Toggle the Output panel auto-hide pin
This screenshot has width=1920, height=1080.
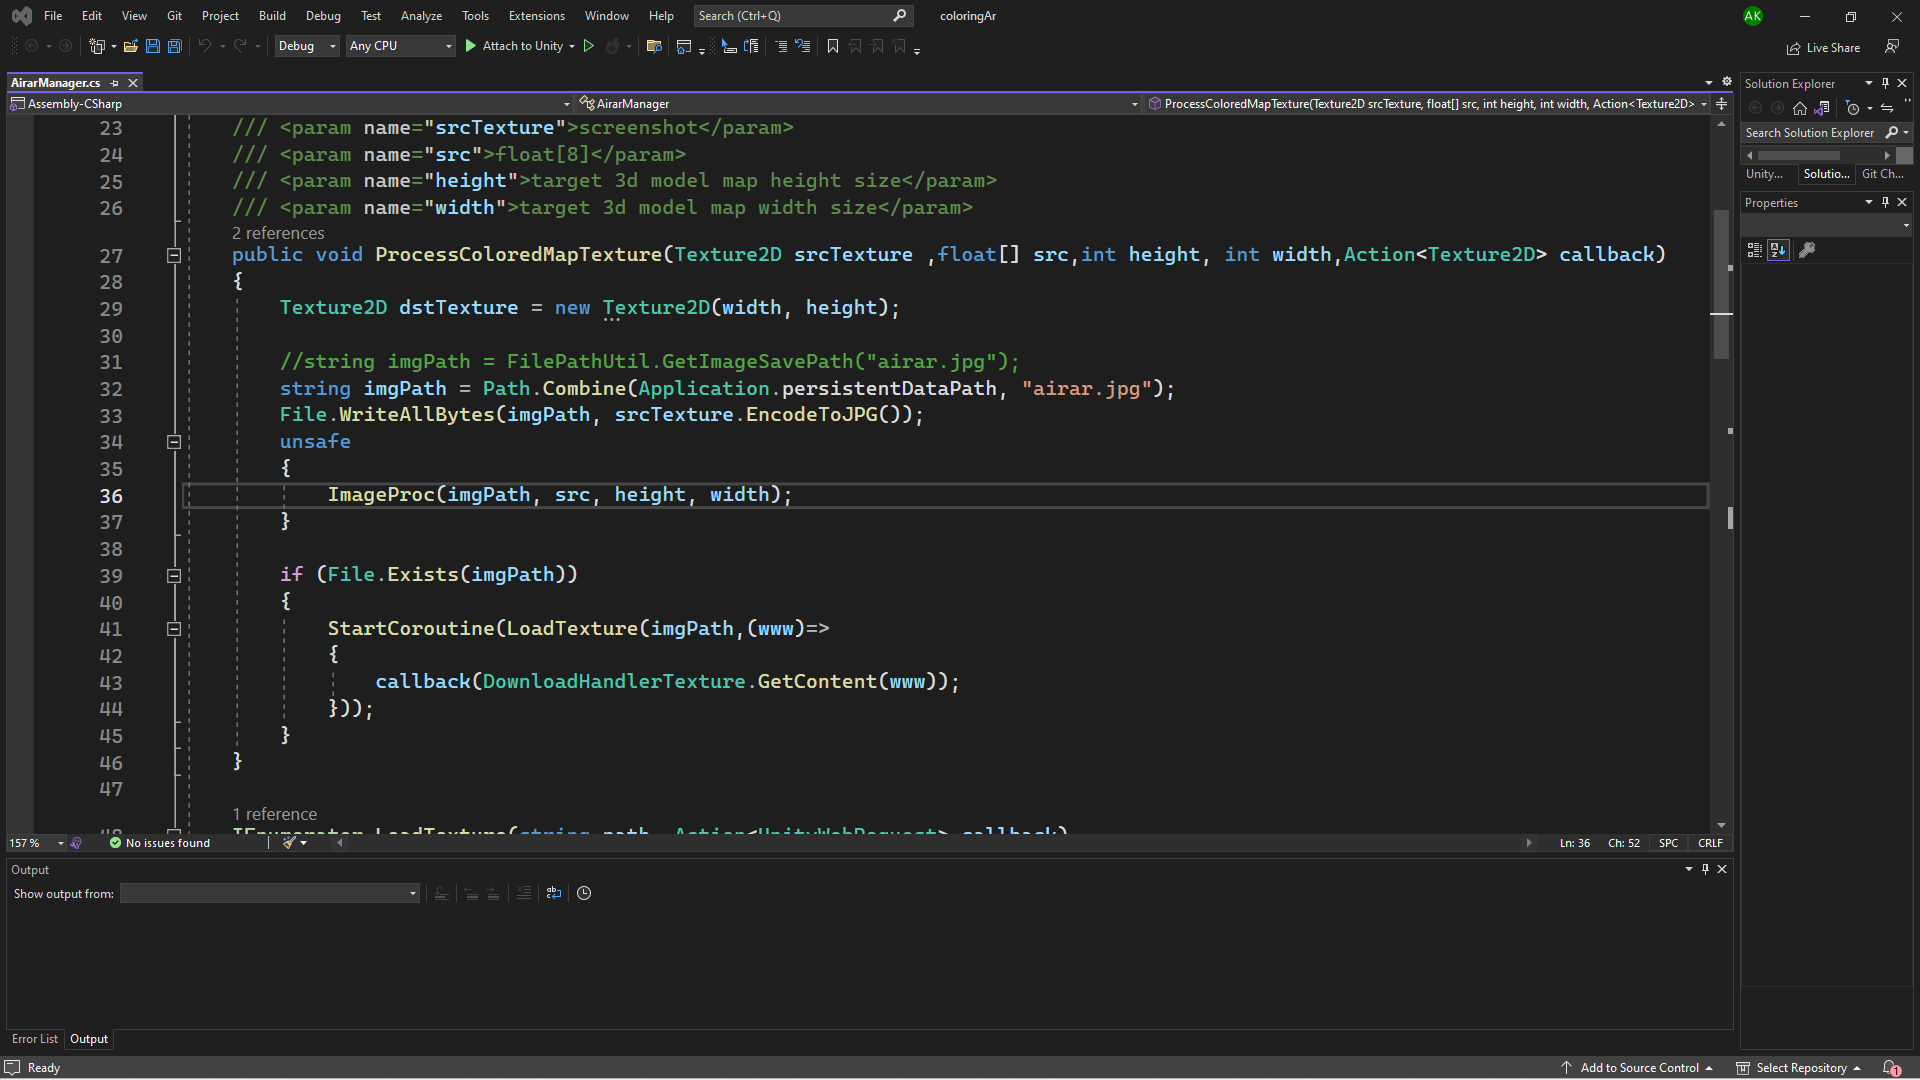1705,869
